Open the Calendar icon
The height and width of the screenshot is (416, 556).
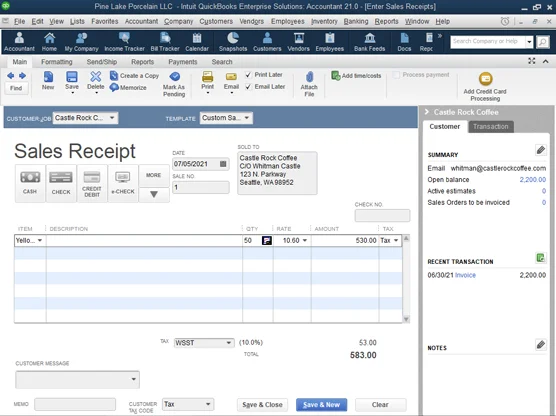(197, 42)
